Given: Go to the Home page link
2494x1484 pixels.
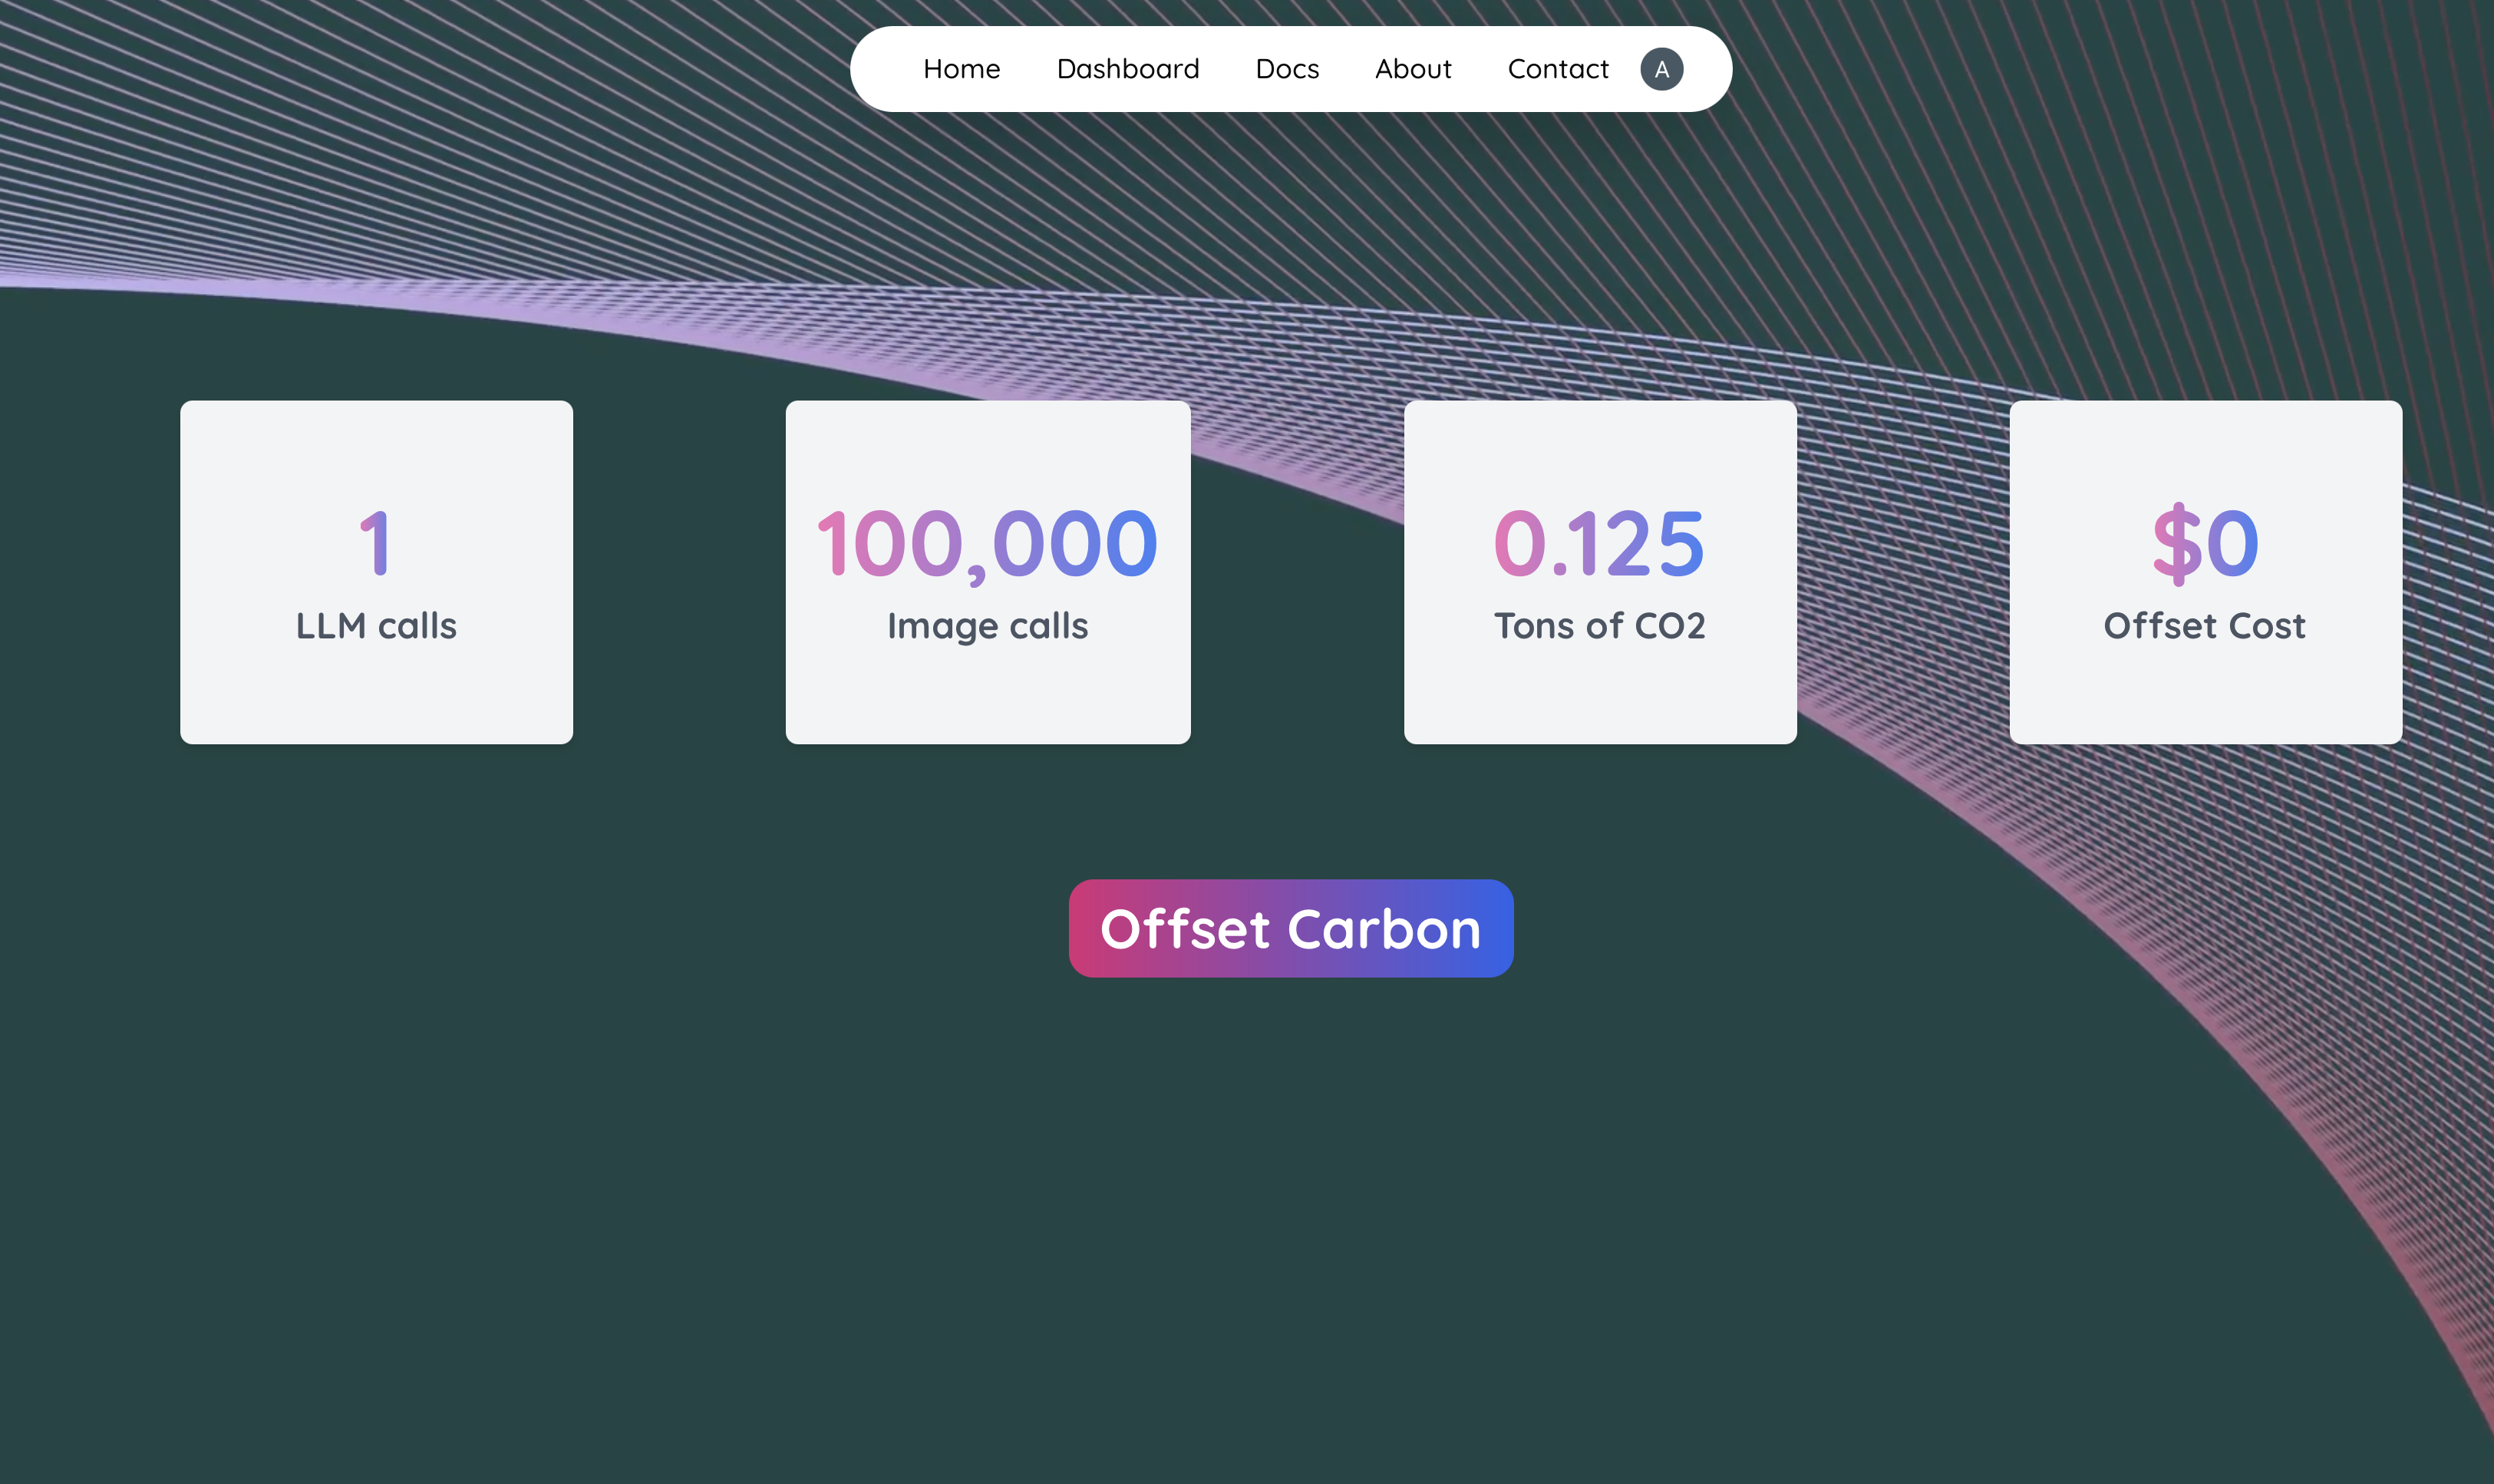Looking at the screenshot, I should [x=961, y=69].
